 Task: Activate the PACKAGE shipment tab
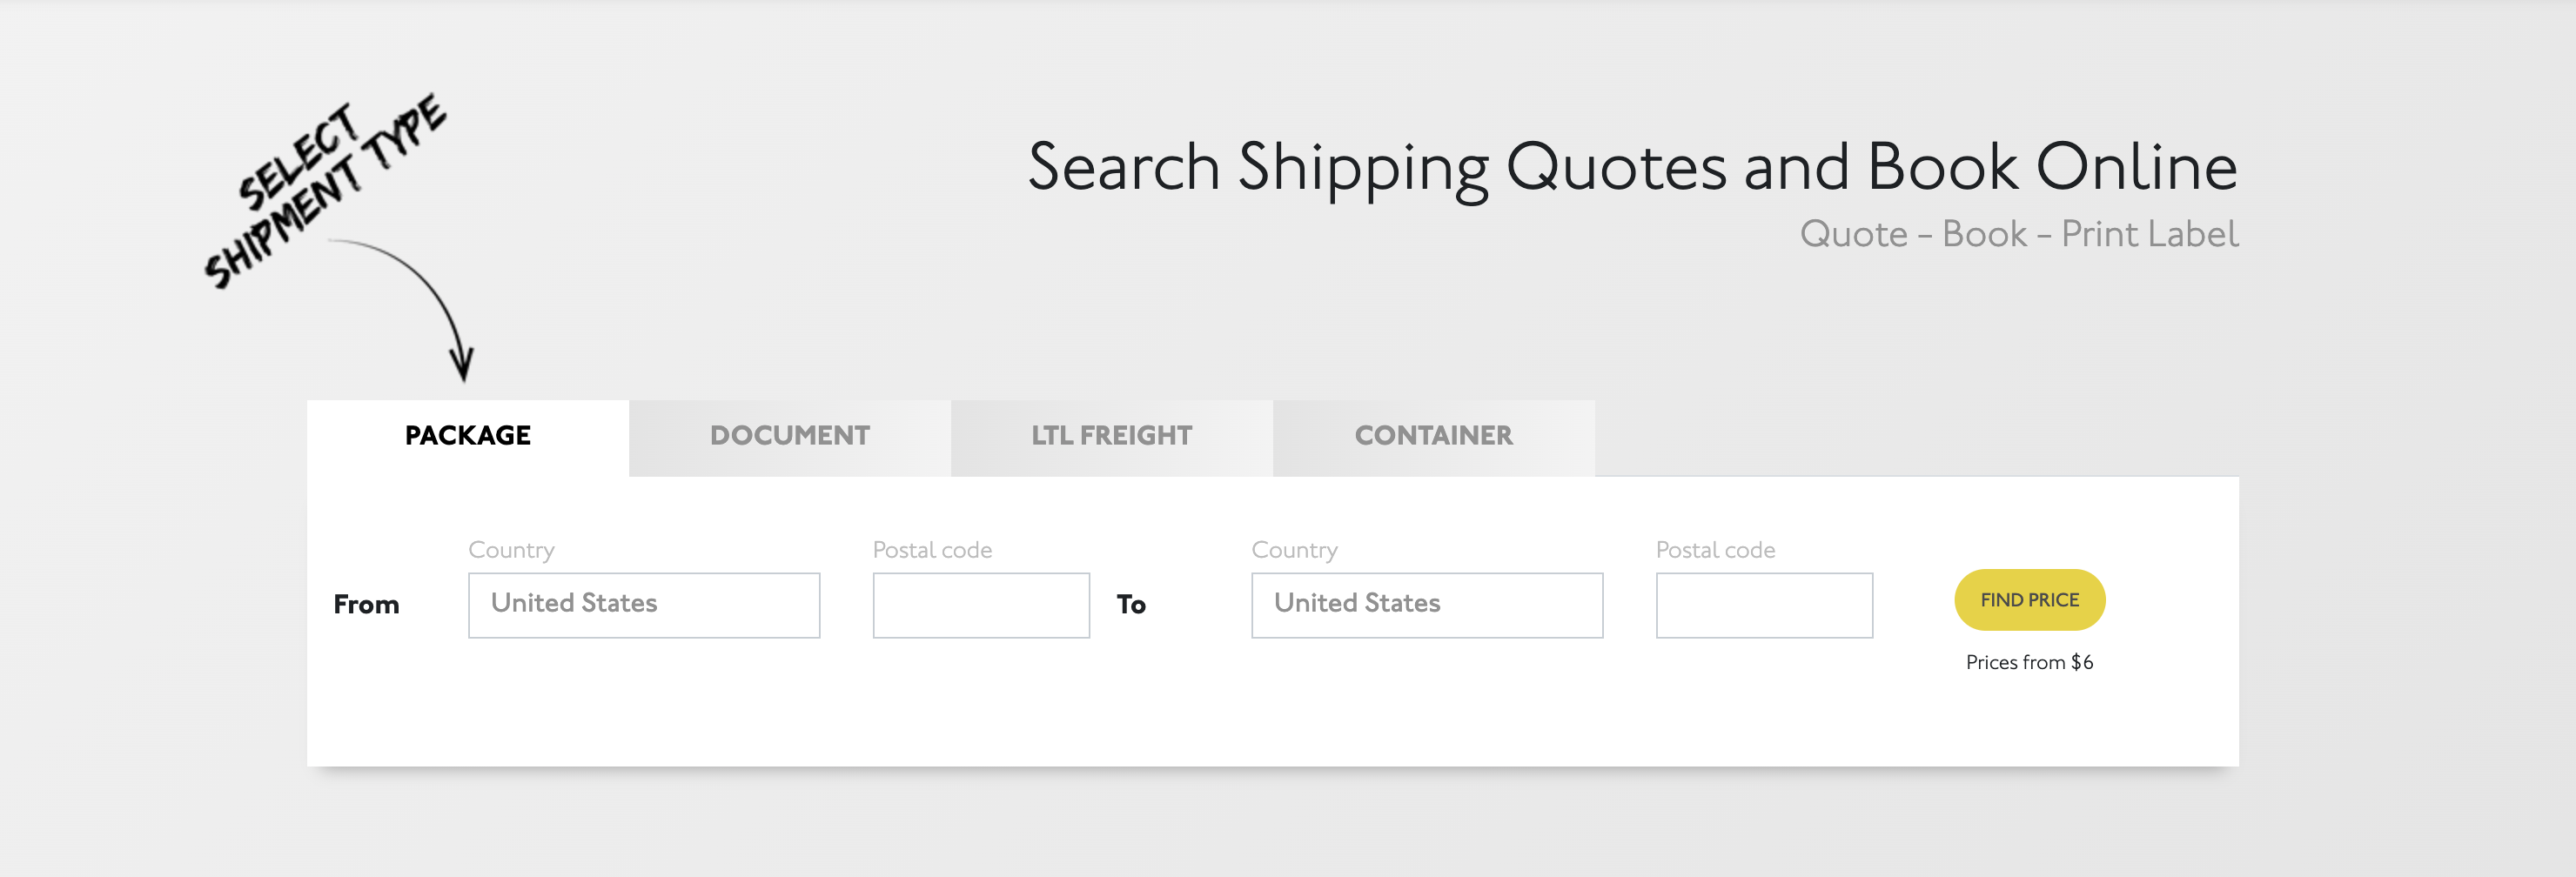coord(467,436)
